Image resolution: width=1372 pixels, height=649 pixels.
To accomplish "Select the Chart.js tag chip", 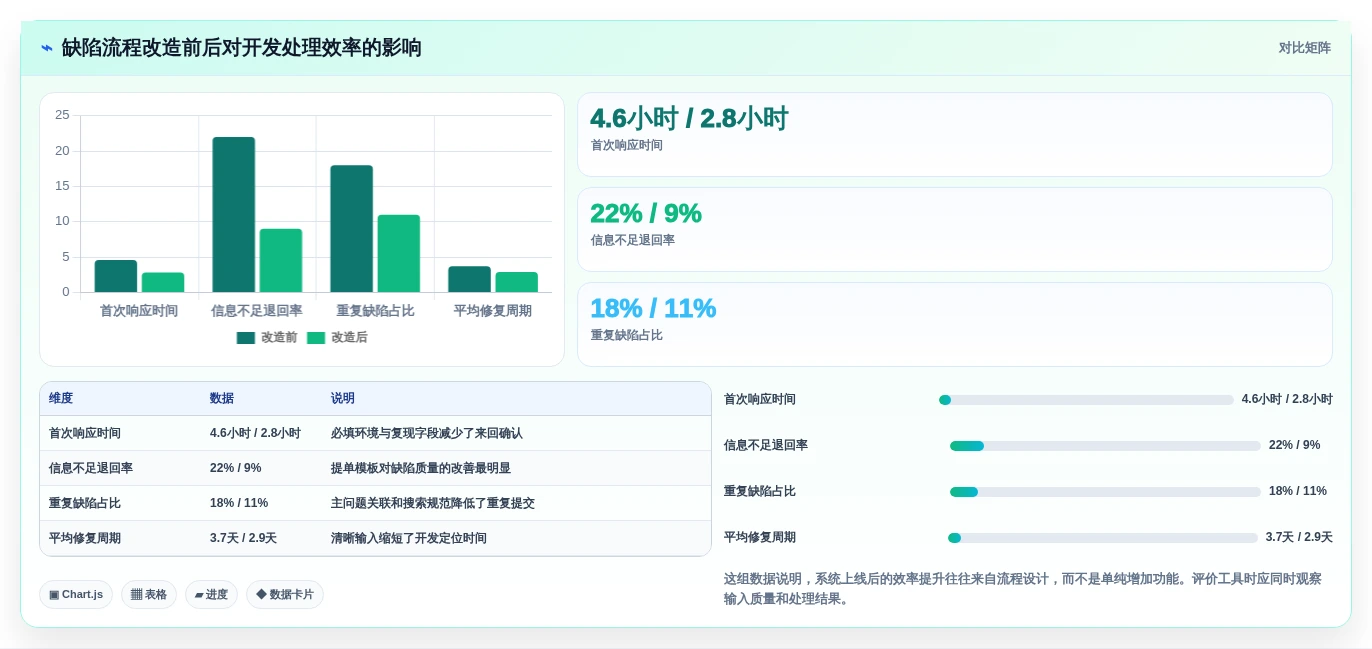I will (x=76, y=595).
